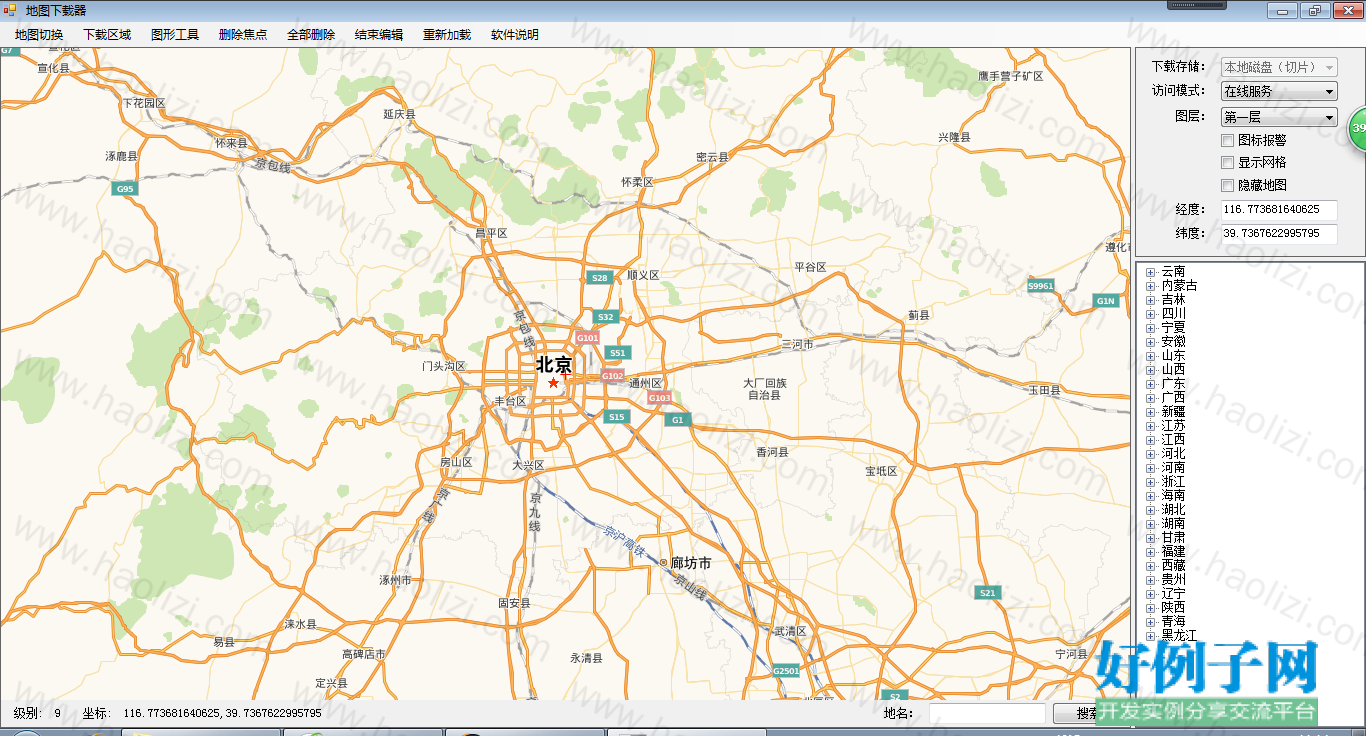This screenshot has width=1366, height=736.
Task: Focus the 纬度 latitude input field
Action: [x=1279, y=234]
